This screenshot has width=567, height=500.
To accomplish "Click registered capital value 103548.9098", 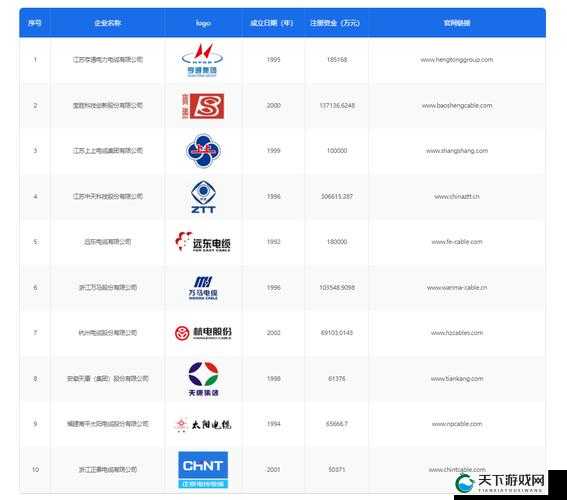I will 337,288.
